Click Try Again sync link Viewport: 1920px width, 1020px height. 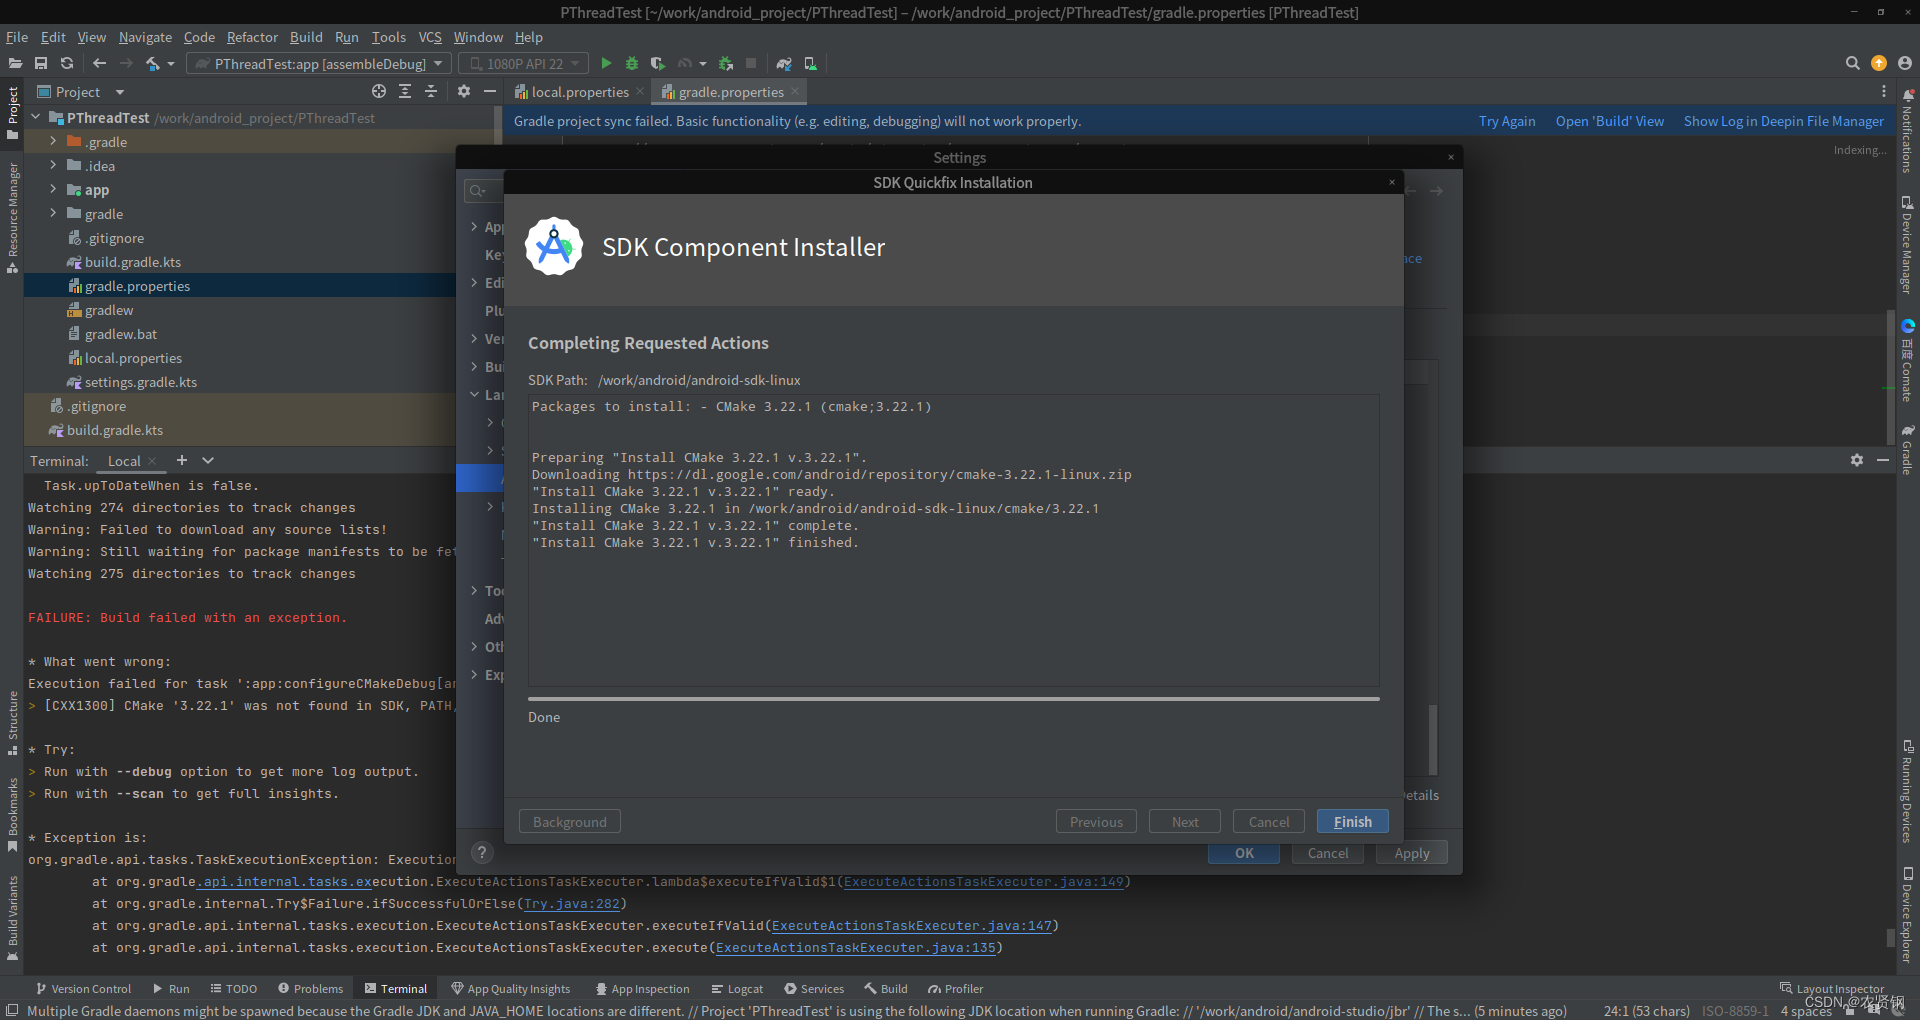point(1507,121)
